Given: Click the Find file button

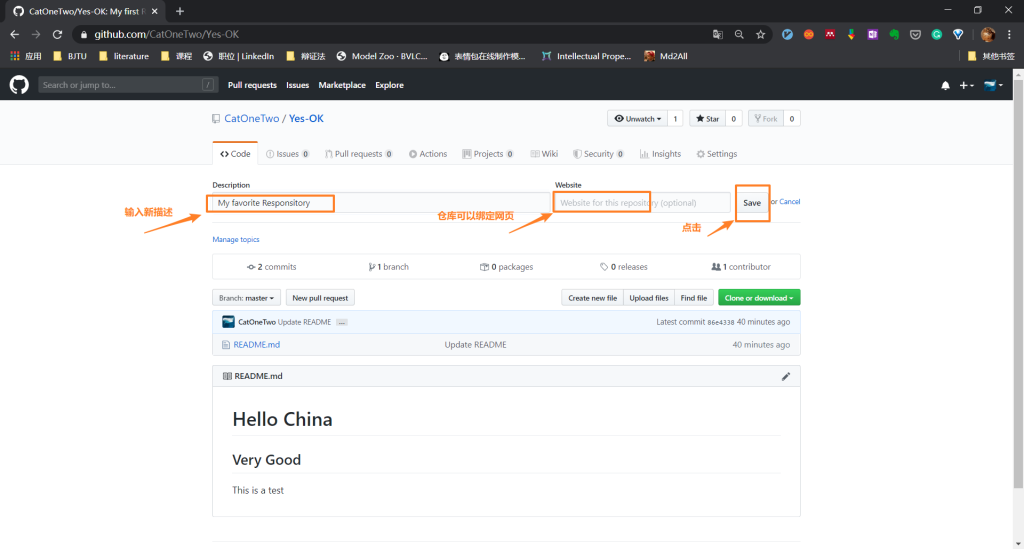Looking at the screenshot, I should point(694,298).
